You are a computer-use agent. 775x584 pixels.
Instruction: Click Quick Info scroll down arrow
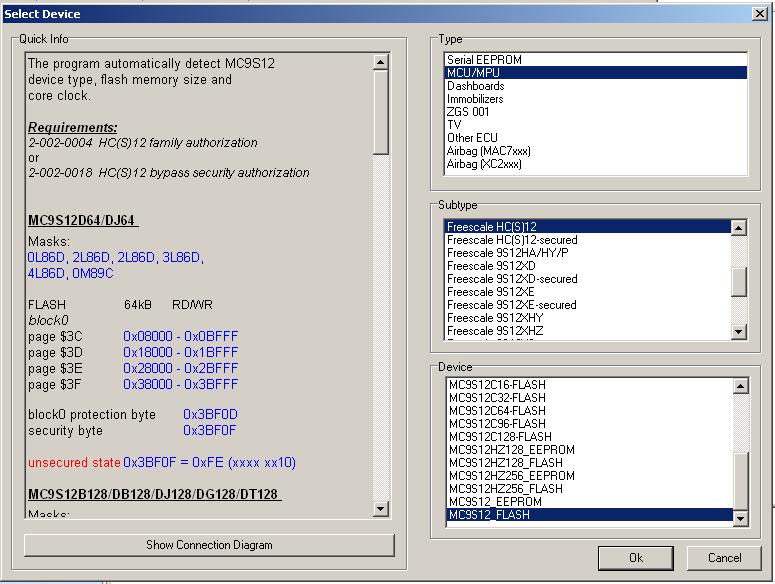(381, 508)
